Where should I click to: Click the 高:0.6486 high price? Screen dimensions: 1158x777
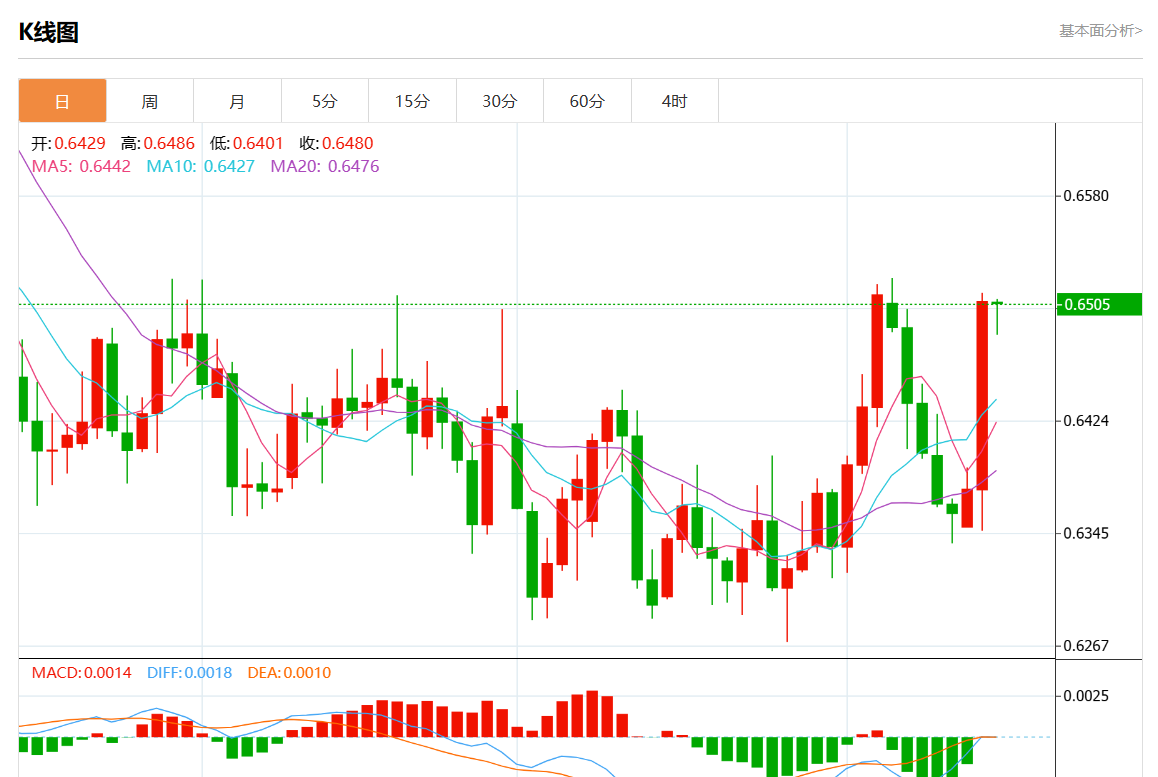coord(158,143)
